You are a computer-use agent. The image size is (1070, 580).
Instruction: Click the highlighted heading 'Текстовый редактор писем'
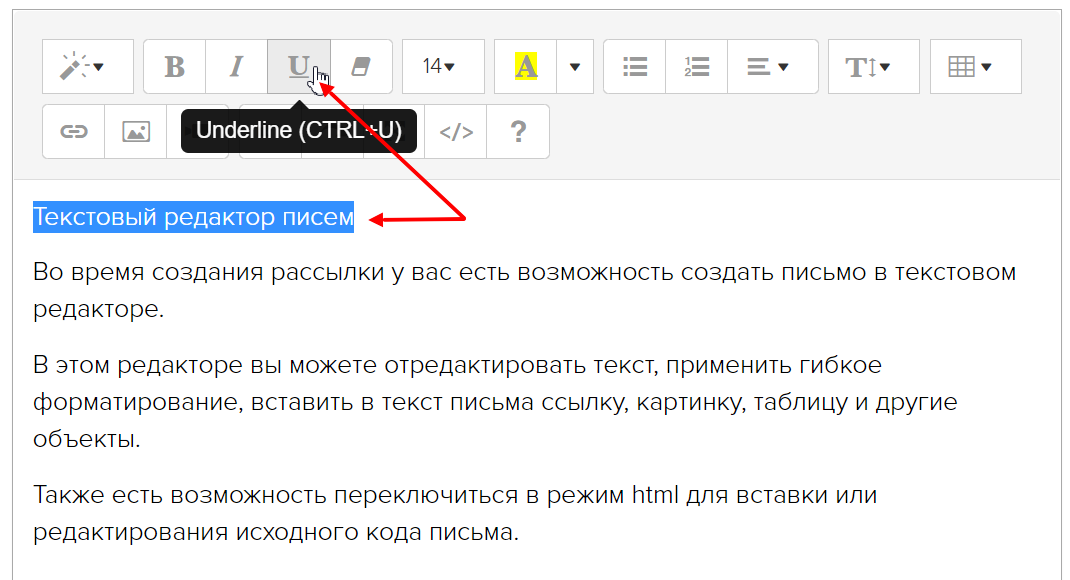193,217
